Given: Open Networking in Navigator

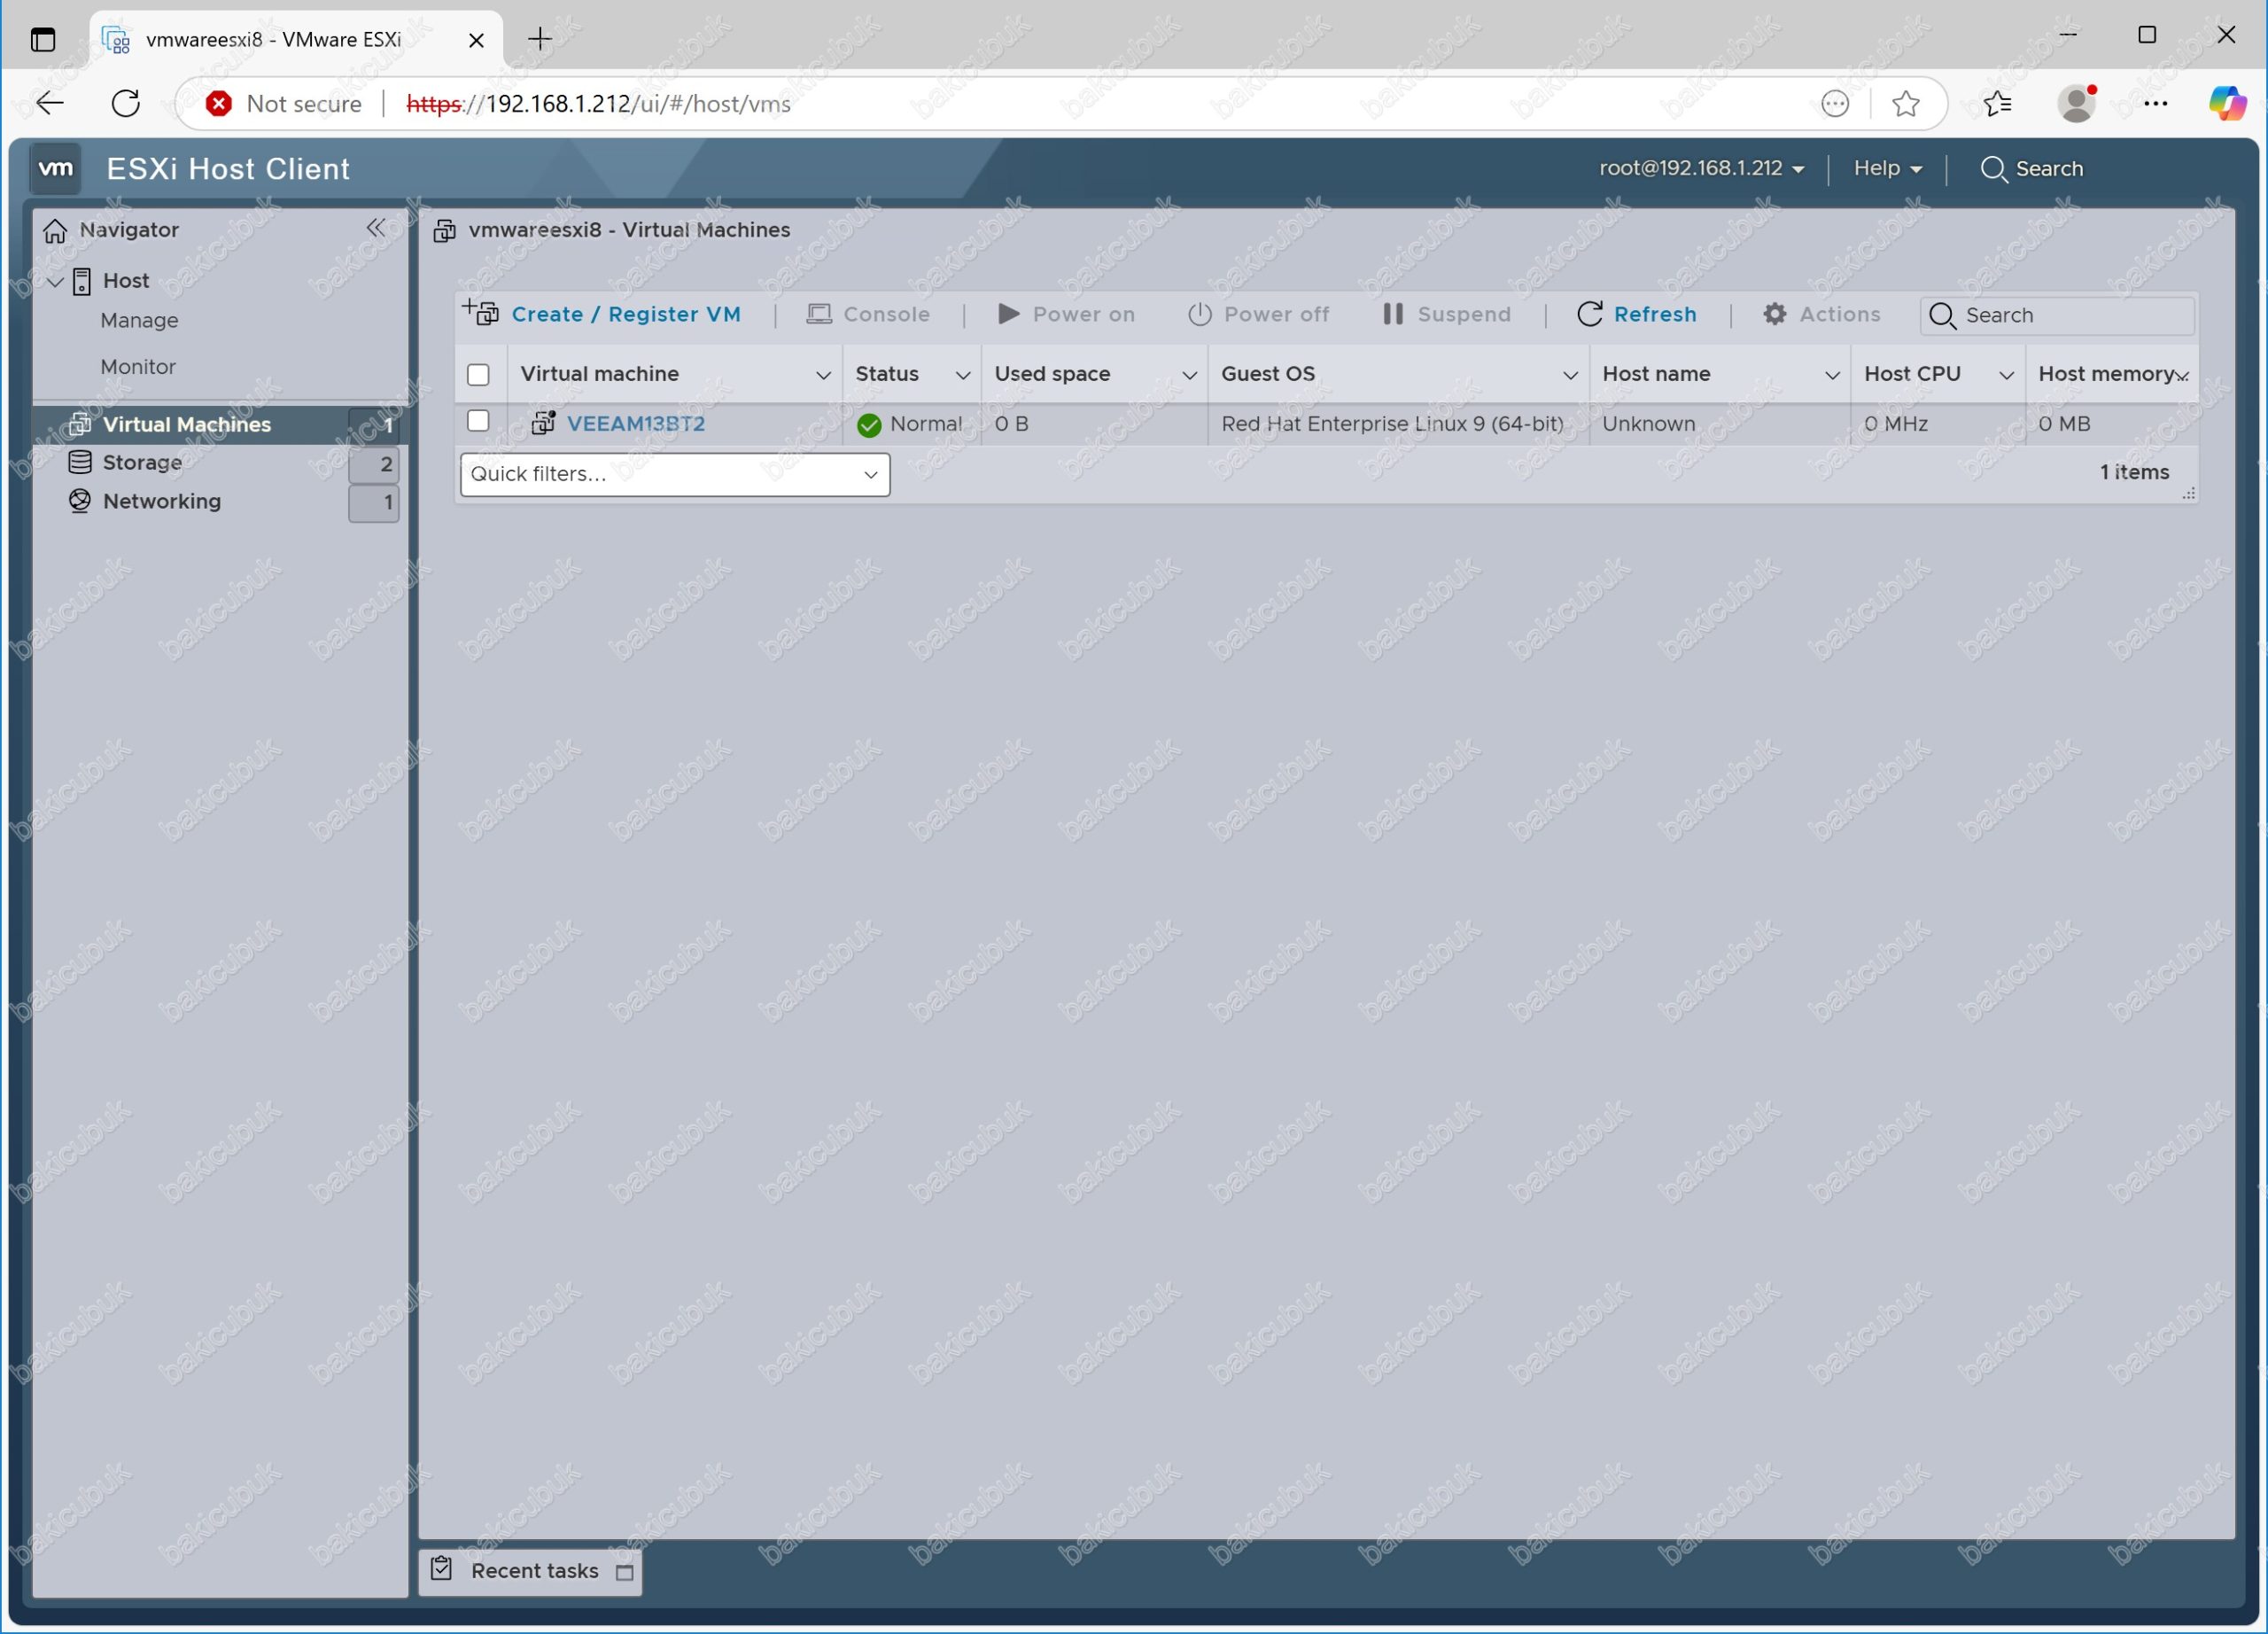Looking at the screenshot, I should point(162,501).
